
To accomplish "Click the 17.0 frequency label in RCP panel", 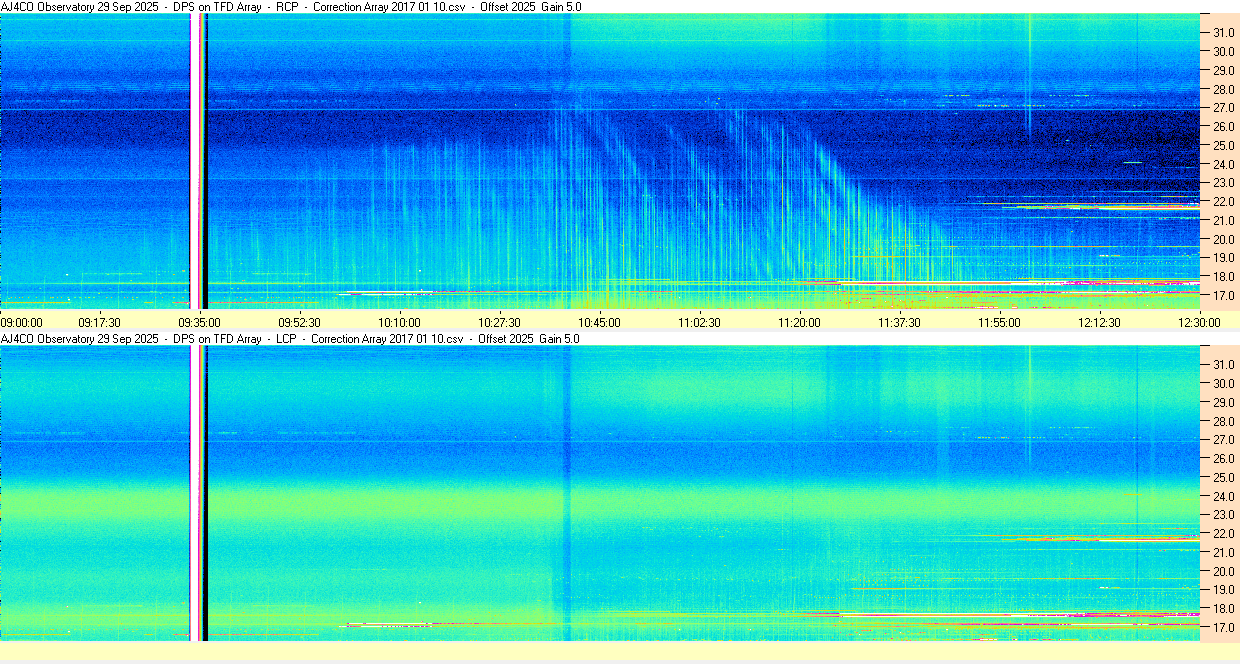I will click(1223, 296).
